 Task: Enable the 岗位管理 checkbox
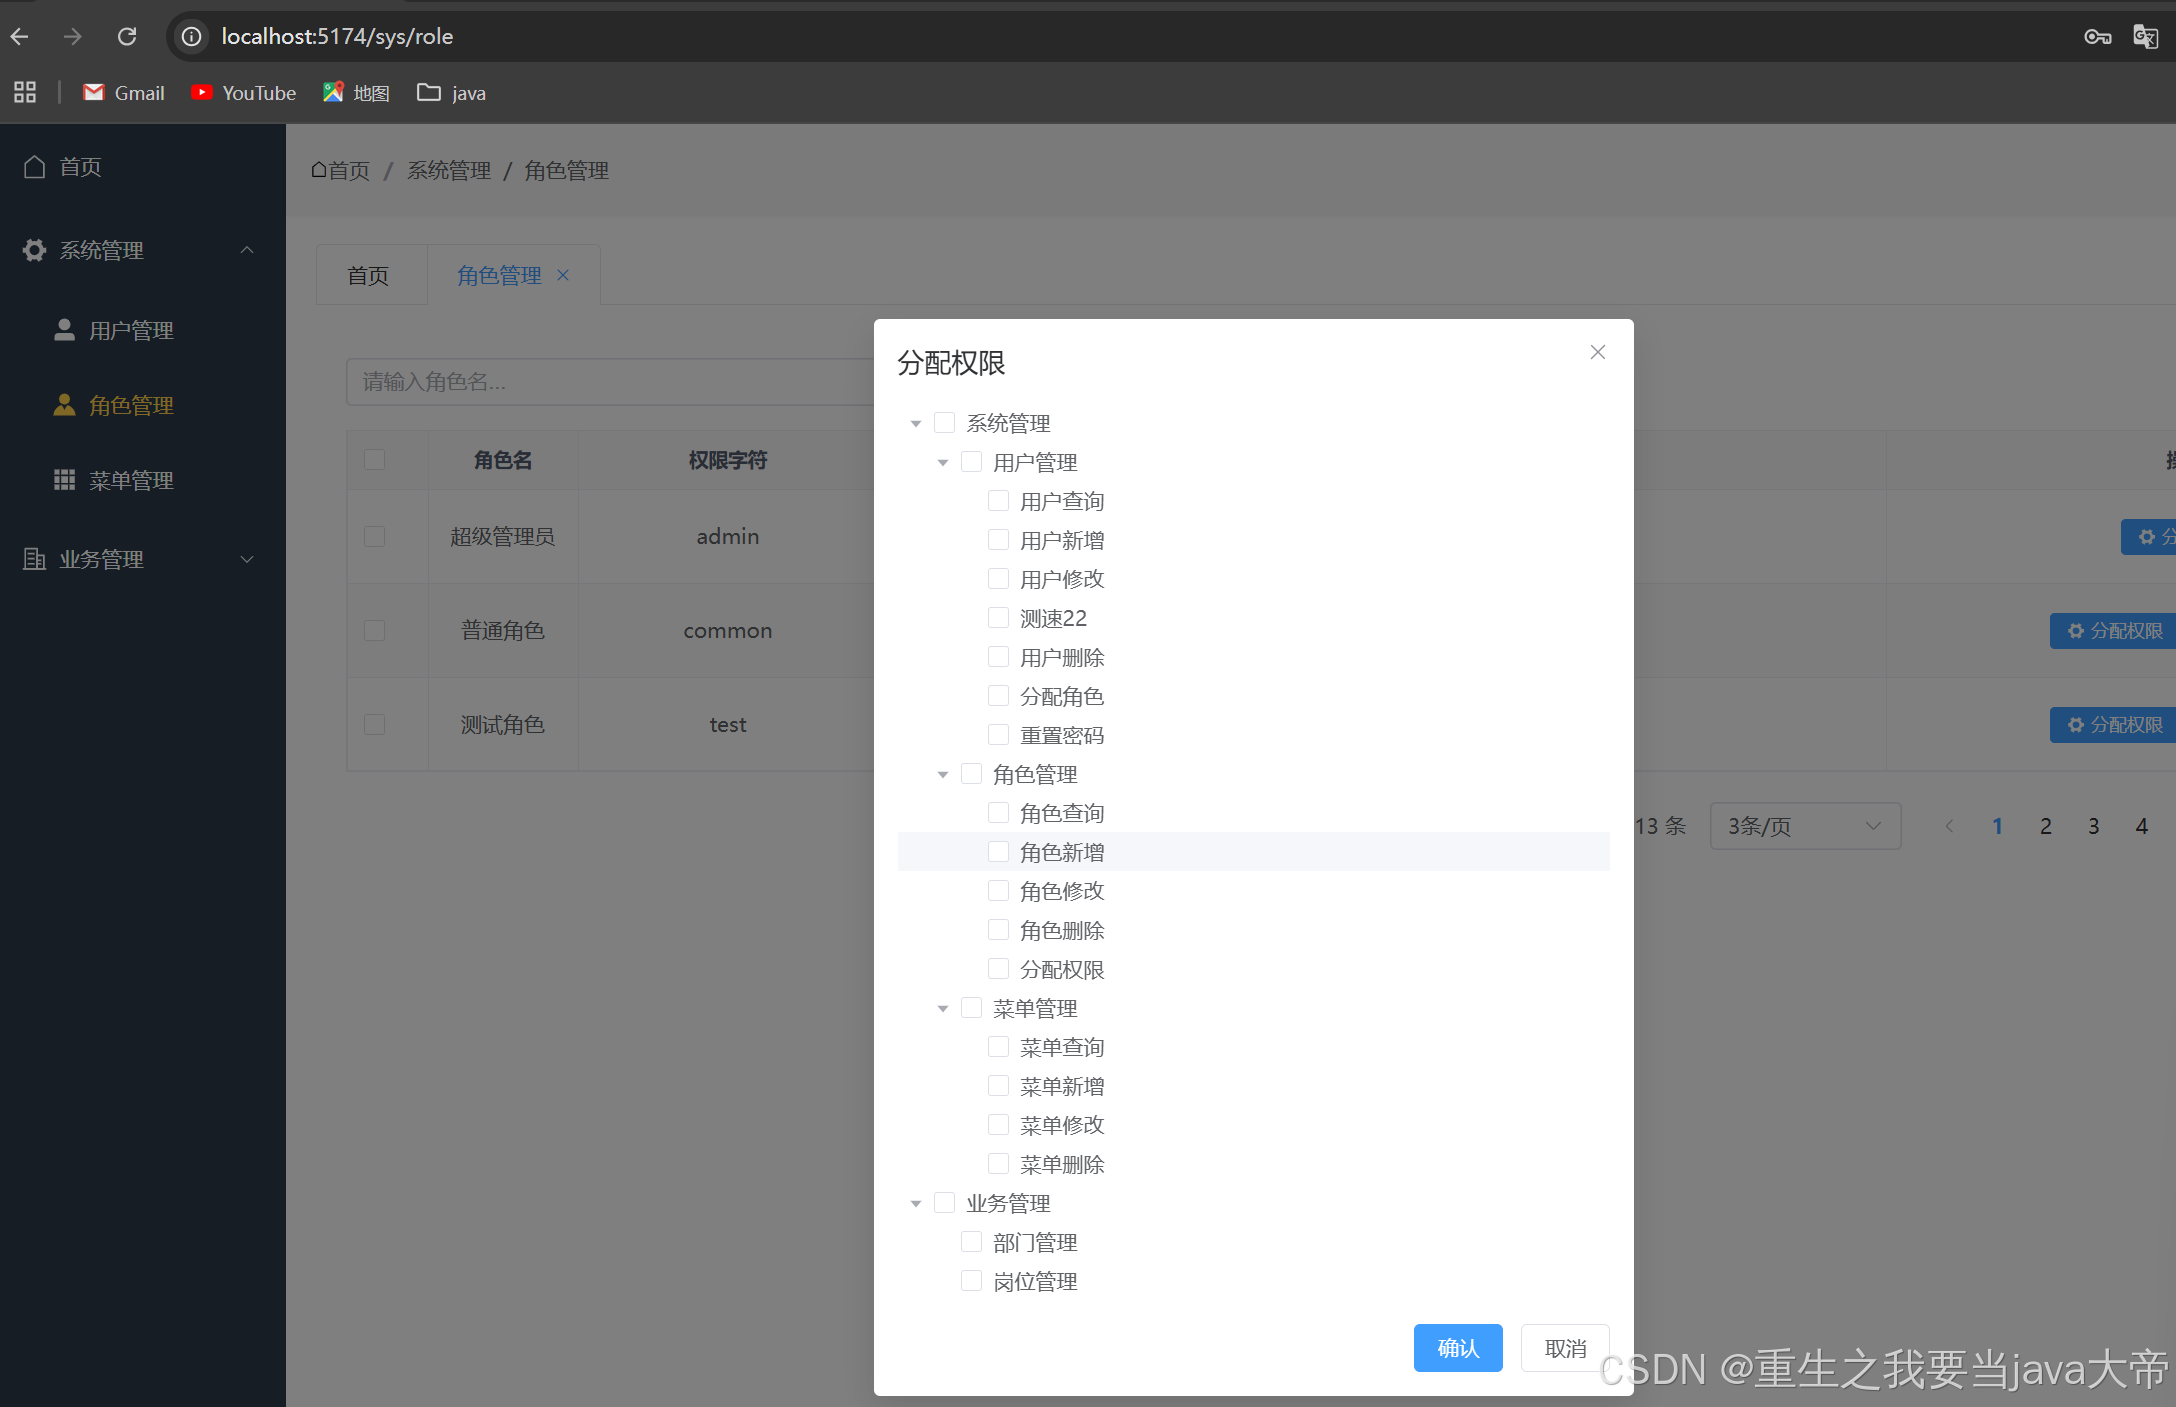971,1281
